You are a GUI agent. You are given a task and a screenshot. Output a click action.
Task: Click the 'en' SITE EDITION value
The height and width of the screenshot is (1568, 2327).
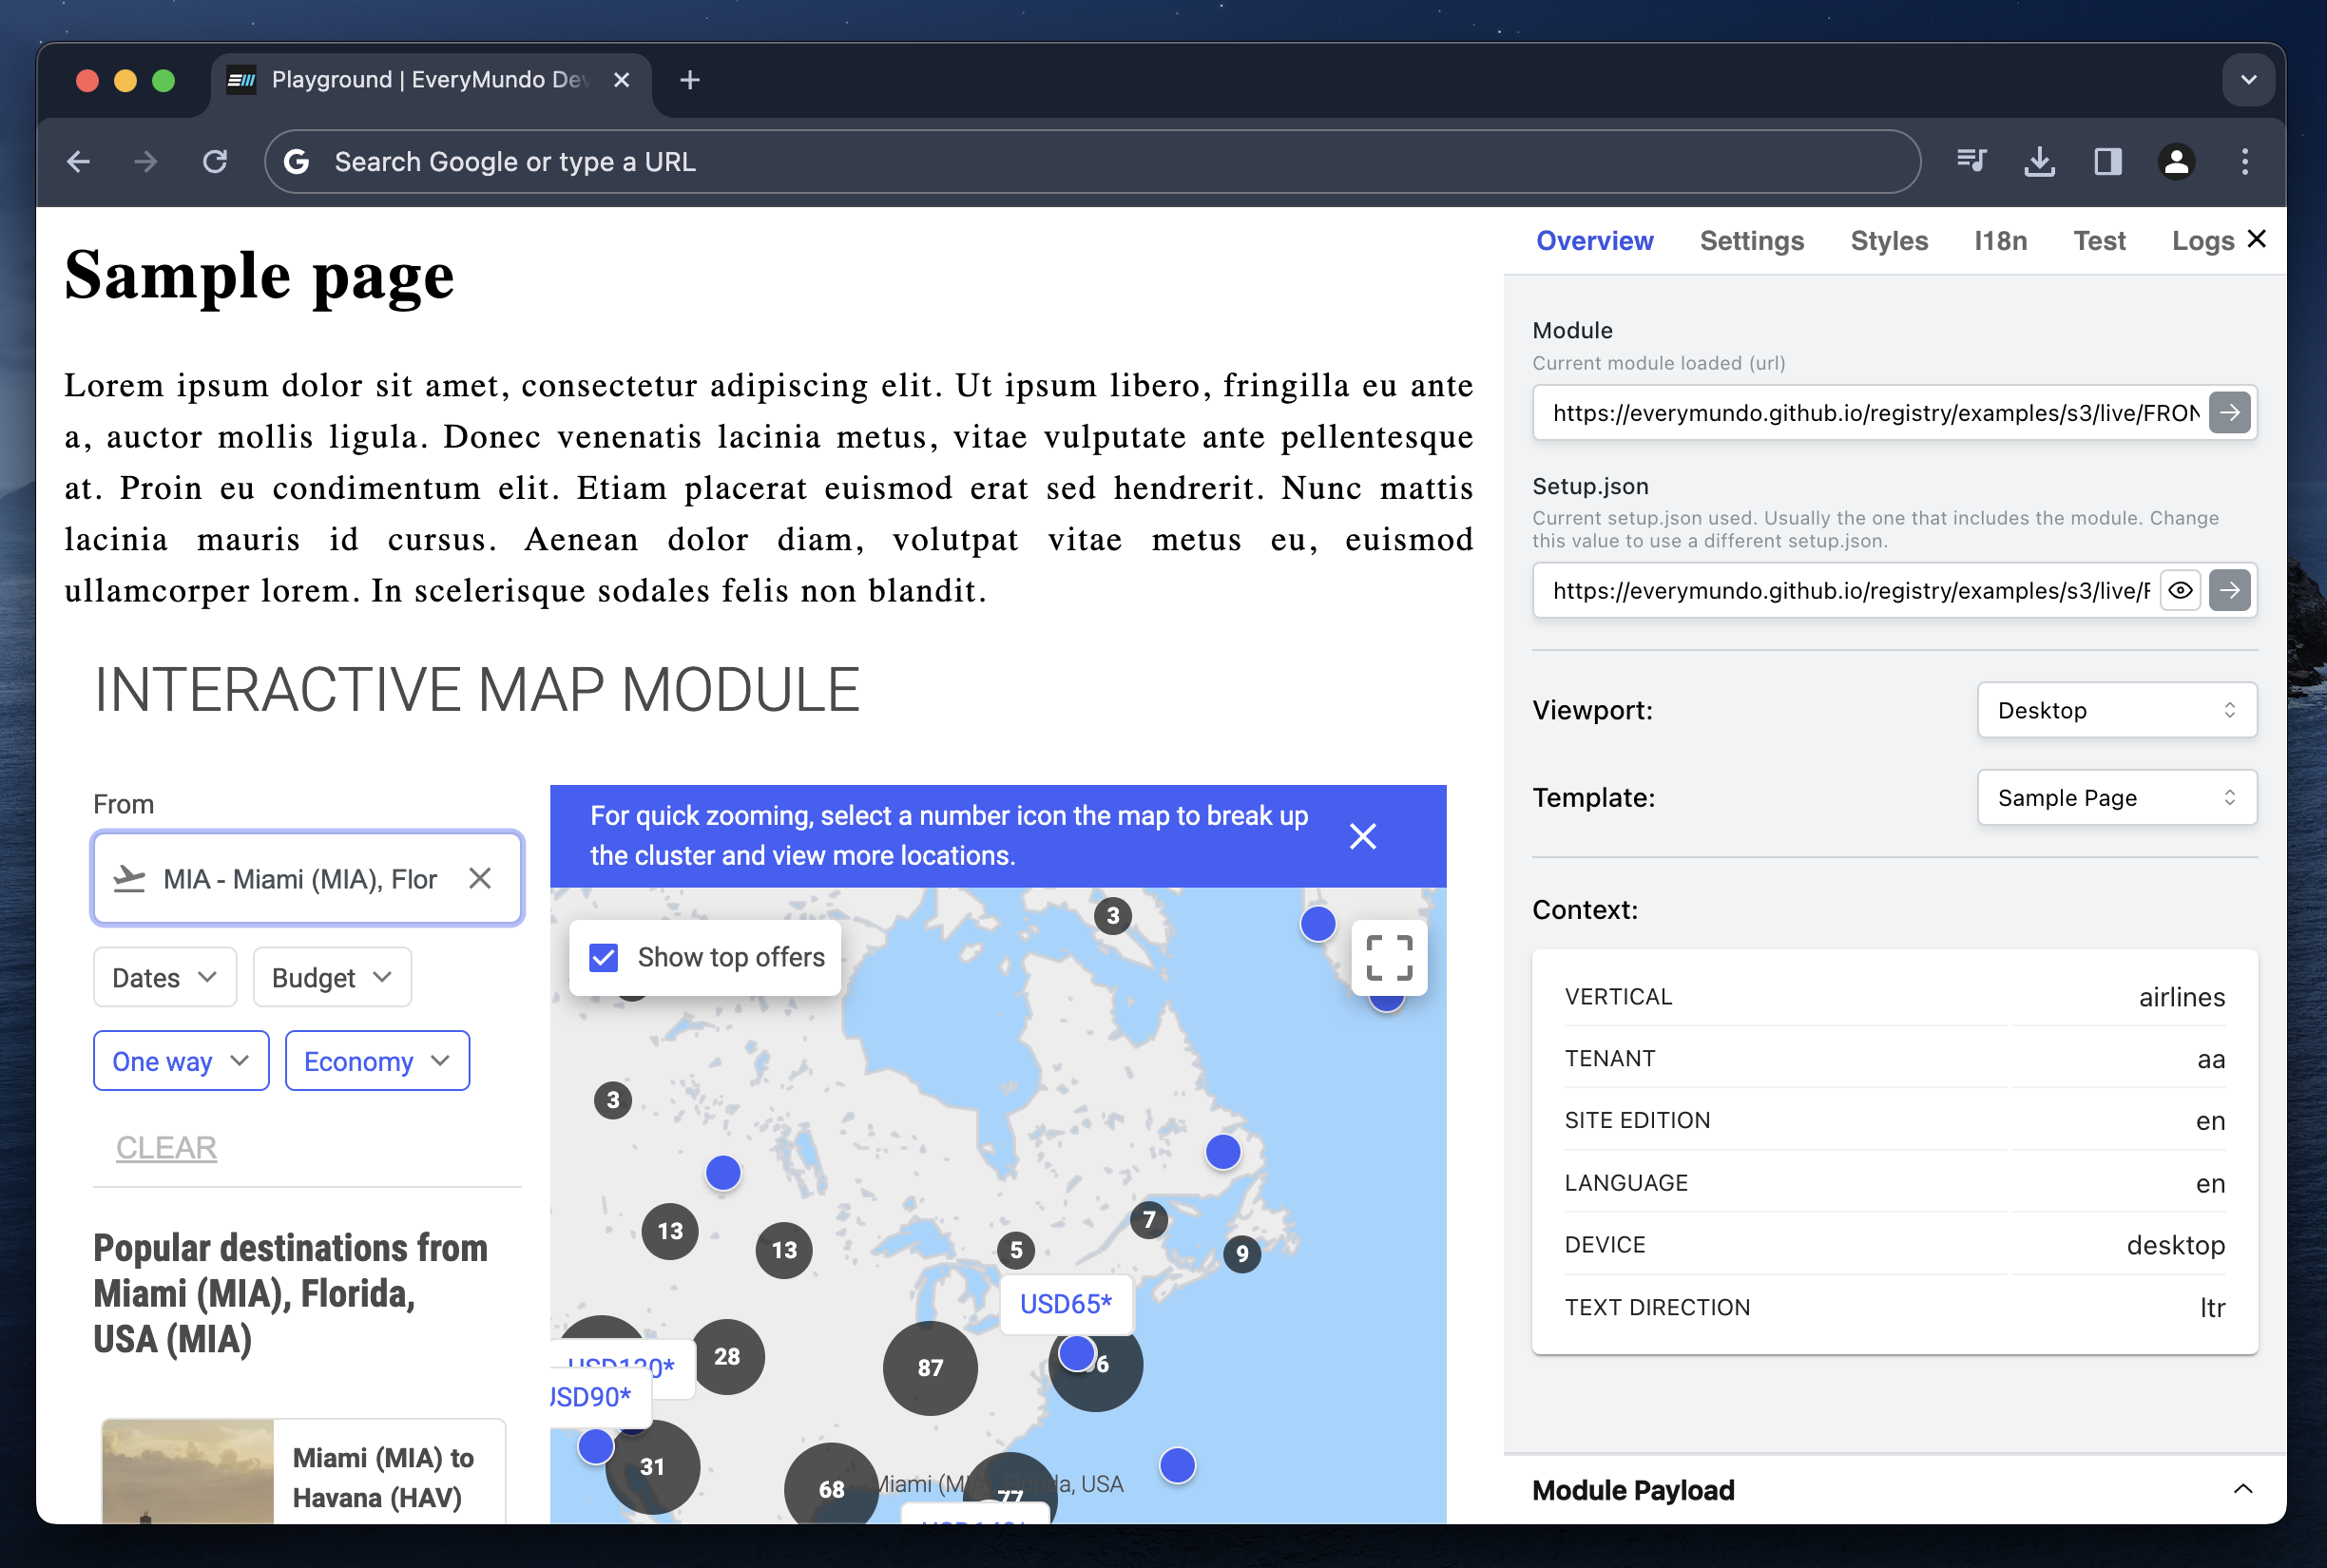tap(2210, 1120)
